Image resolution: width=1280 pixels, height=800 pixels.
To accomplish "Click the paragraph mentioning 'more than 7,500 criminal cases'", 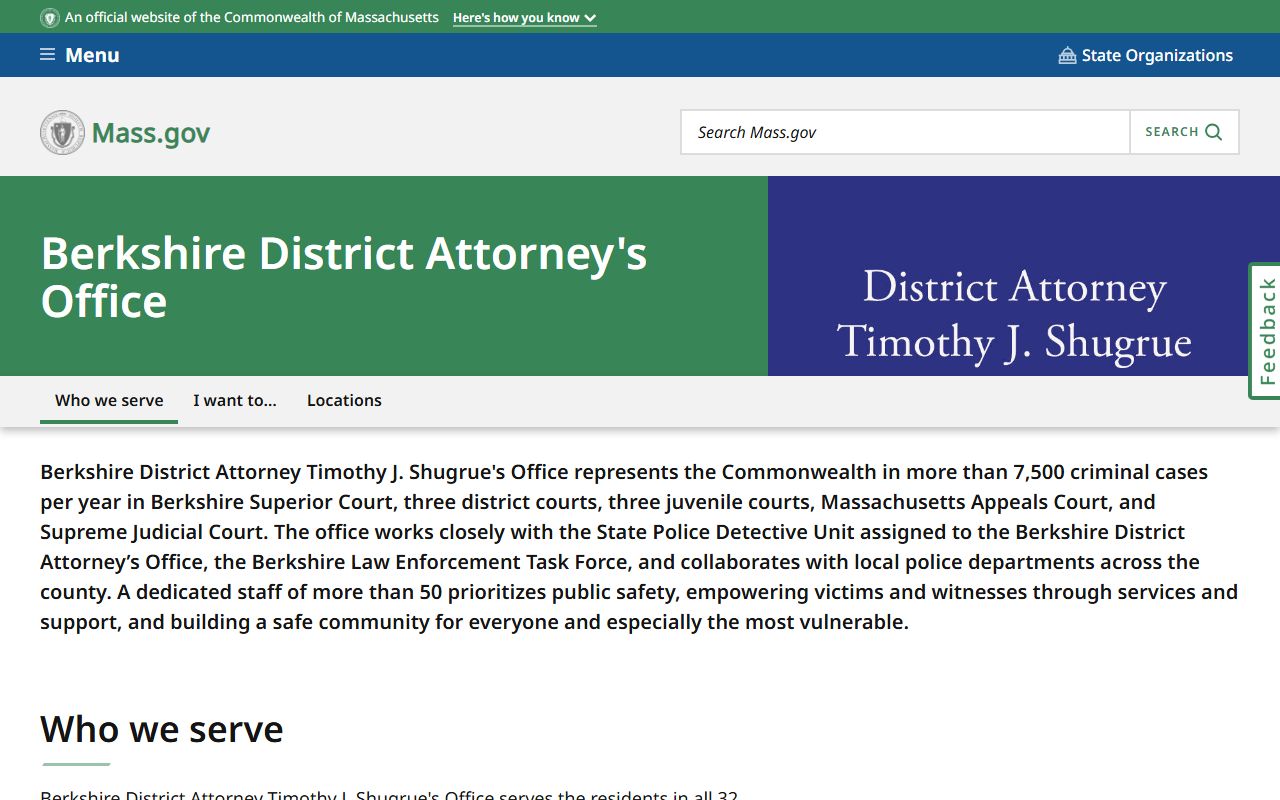I will tap(640, 547).
